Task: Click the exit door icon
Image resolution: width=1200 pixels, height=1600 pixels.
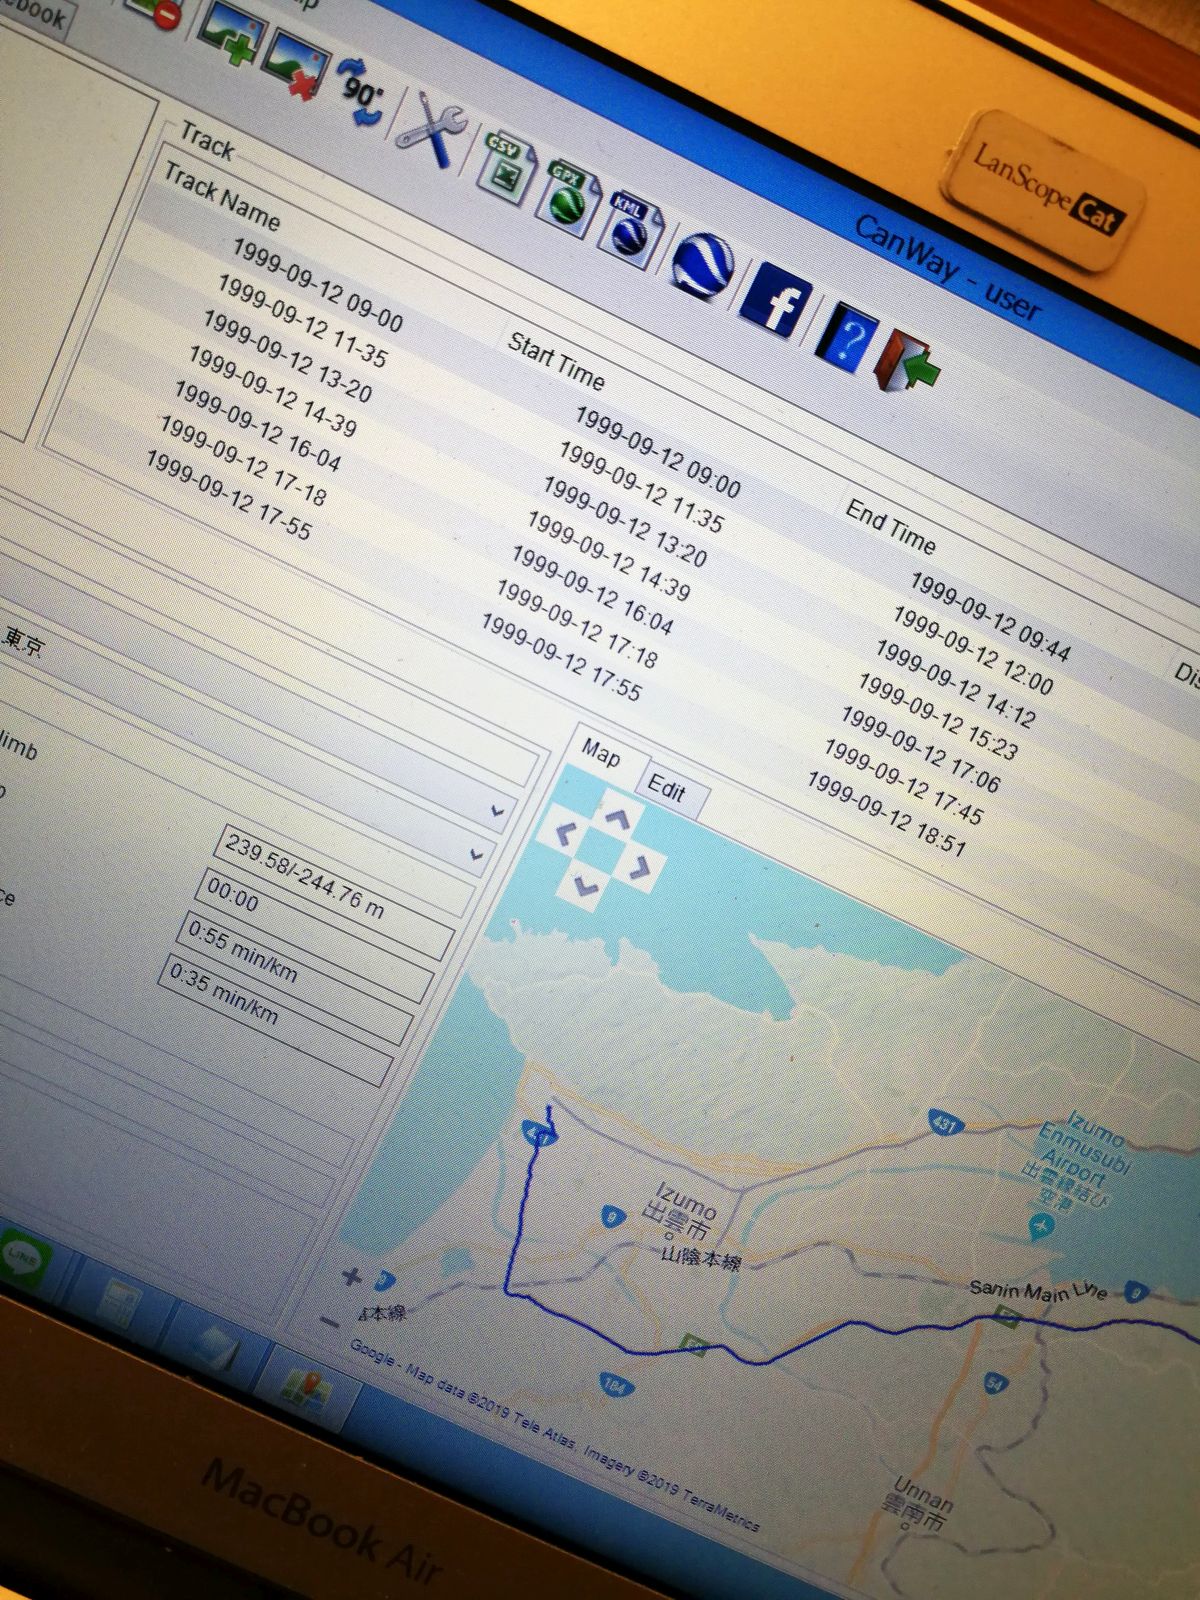Action: [x=906, y=361]
